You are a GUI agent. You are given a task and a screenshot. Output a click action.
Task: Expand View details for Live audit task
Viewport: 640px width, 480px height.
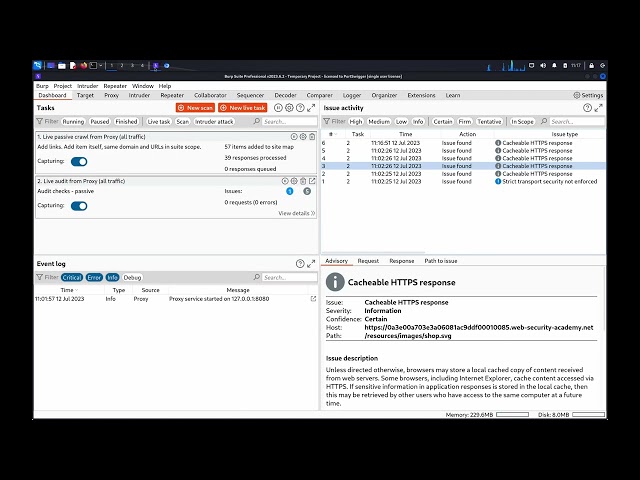pos(297,213)
